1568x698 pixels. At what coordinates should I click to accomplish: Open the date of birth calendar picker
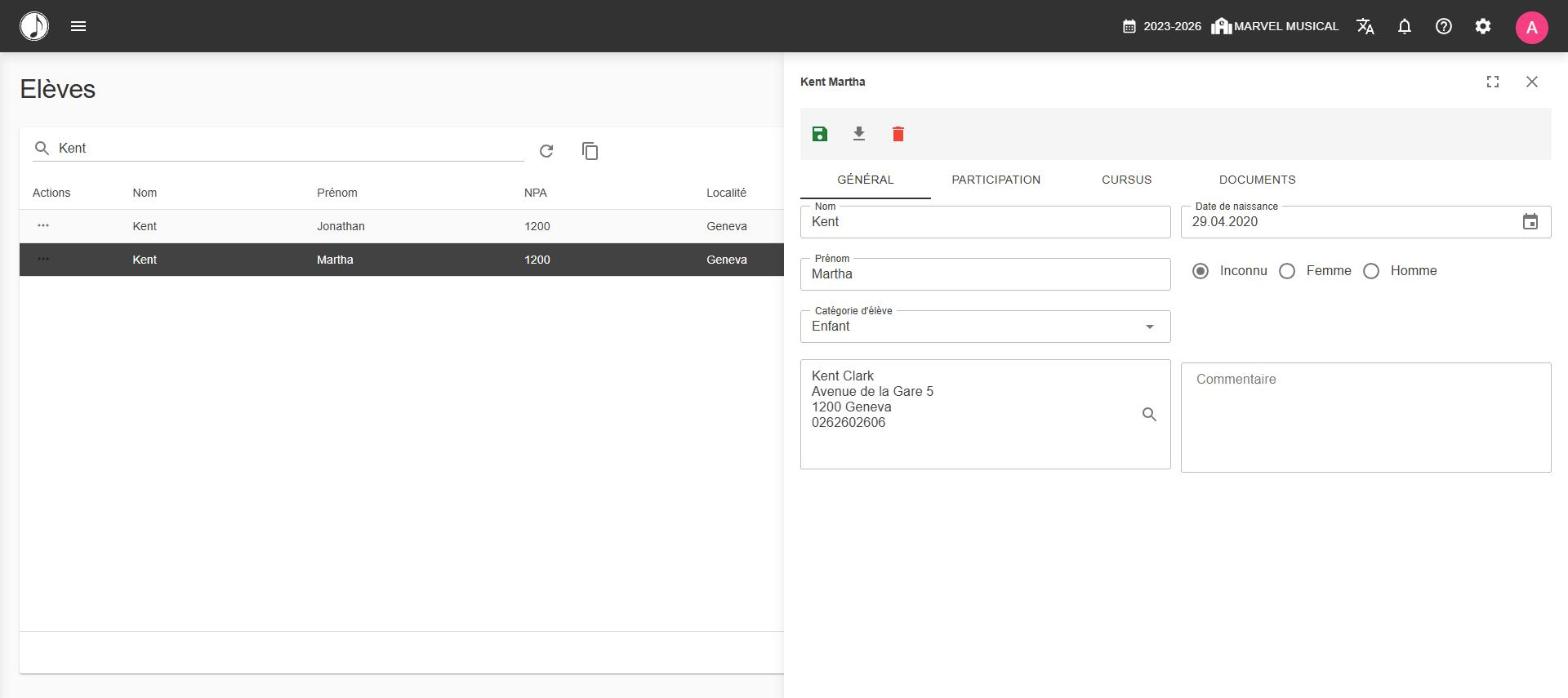pos(1530,222)
